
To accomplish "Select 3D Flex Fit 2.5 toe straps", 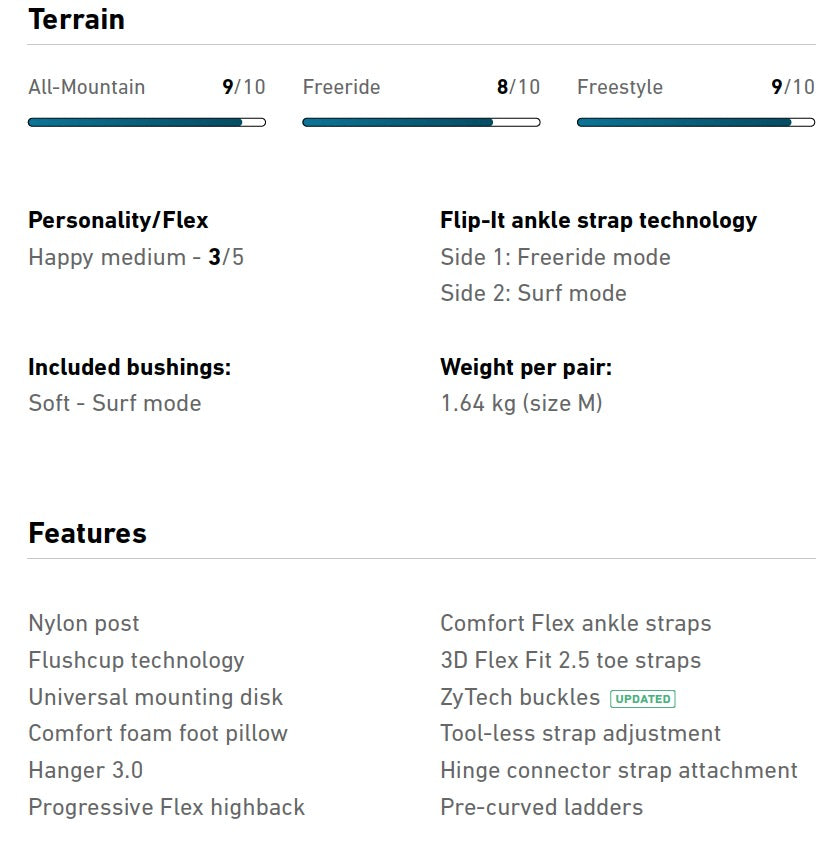I will click(x=570, y=660).
